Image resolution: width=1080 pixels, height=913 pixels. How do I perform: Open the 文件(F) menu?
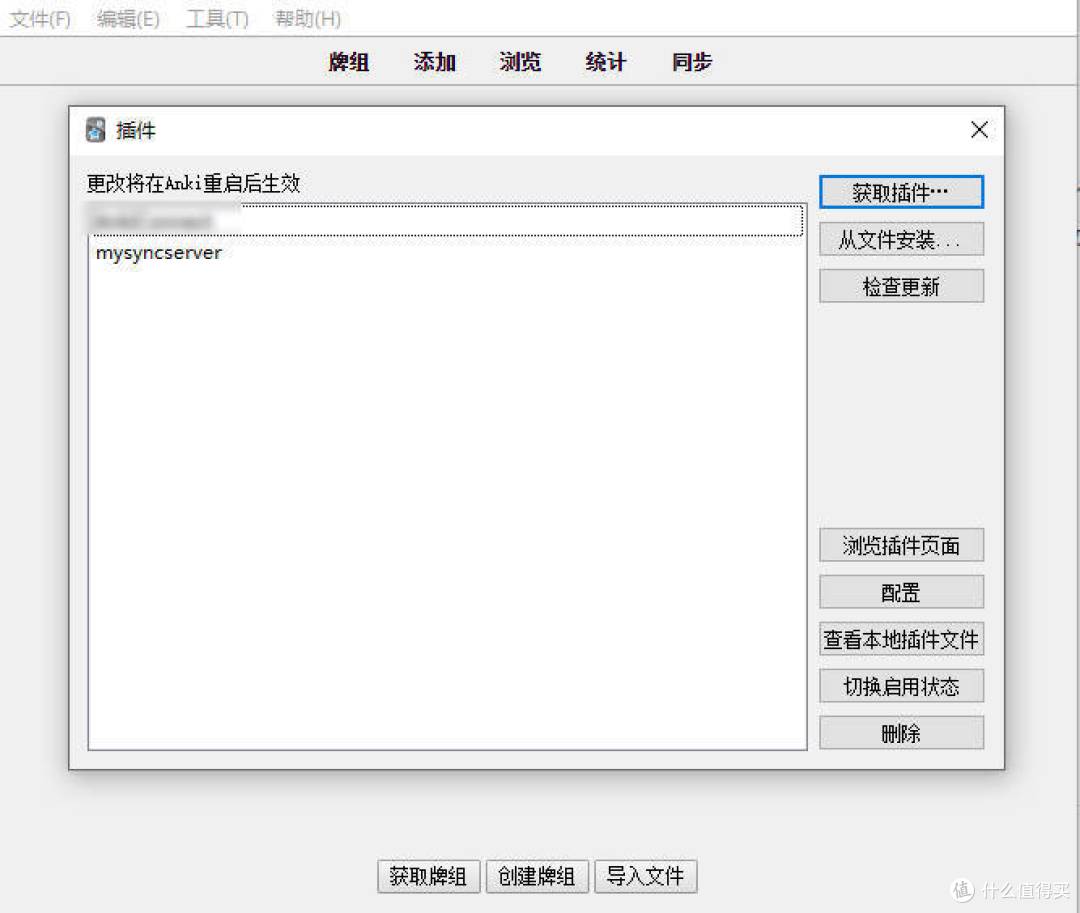click(x=39, y=18)
